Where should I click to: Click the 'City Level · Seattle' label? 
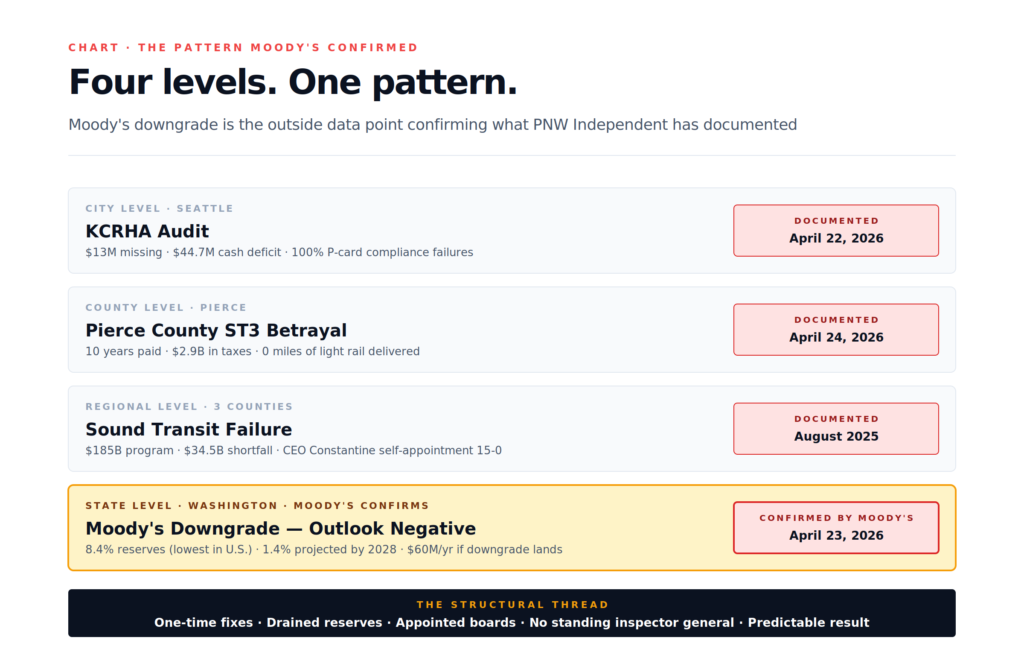click(159, 208)
